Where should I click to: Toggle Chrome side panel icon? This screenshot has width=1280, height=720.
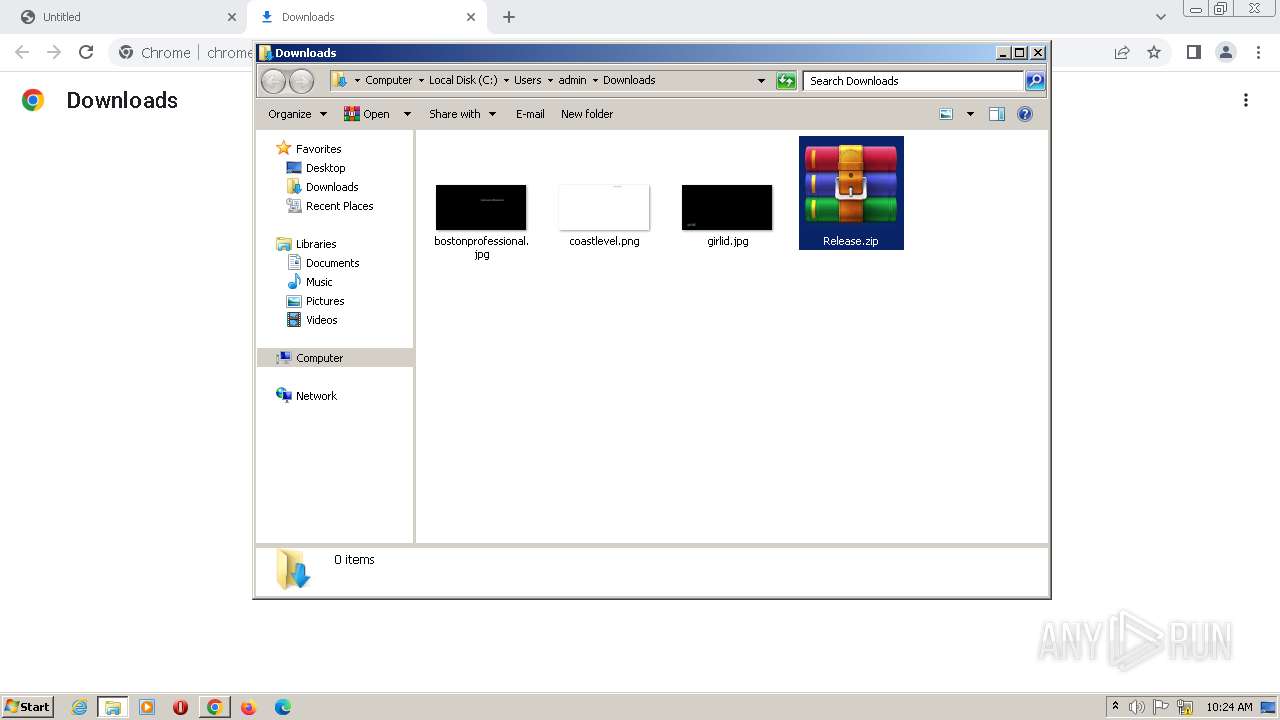click(x=1193, y=52)
